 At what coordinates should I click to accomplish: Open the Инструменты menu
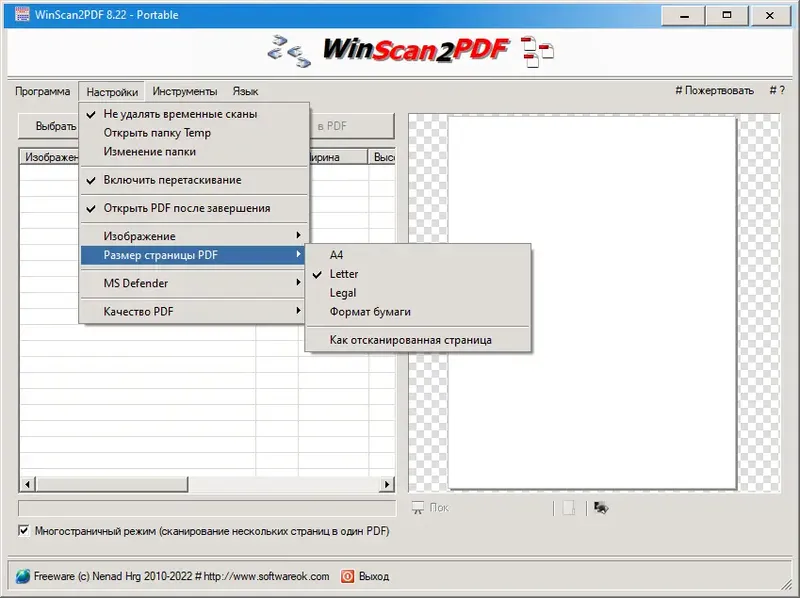(x=185, y=91)
